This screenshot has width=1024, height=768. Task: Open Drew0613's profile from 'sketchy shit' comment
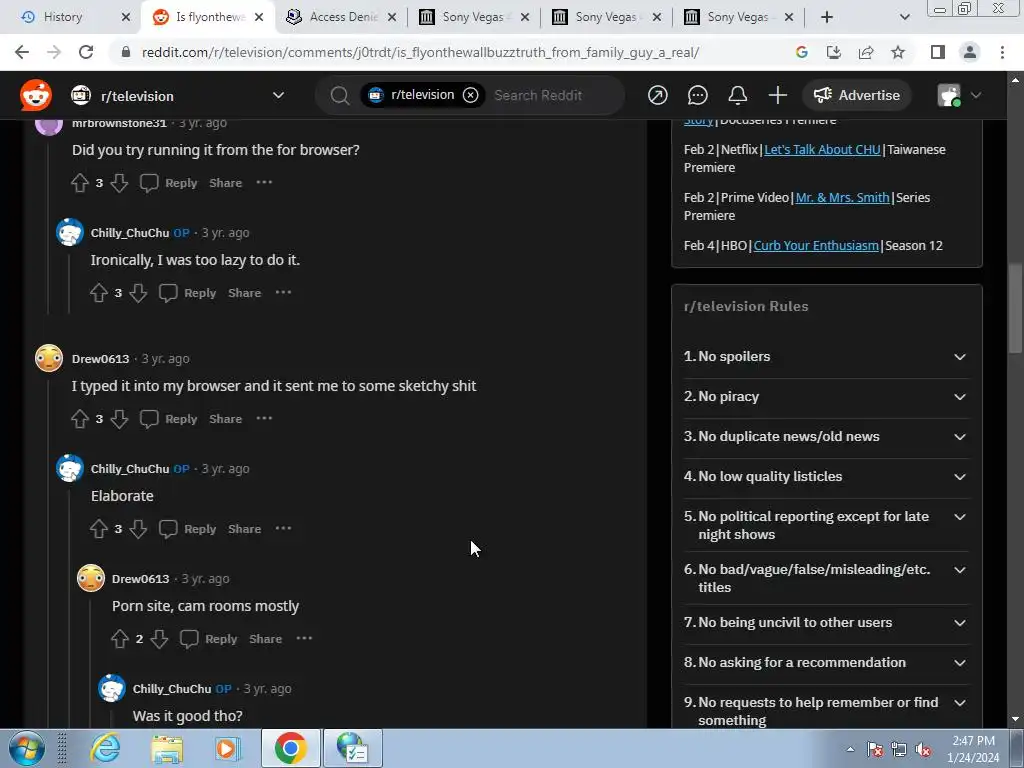coord(100,359)
